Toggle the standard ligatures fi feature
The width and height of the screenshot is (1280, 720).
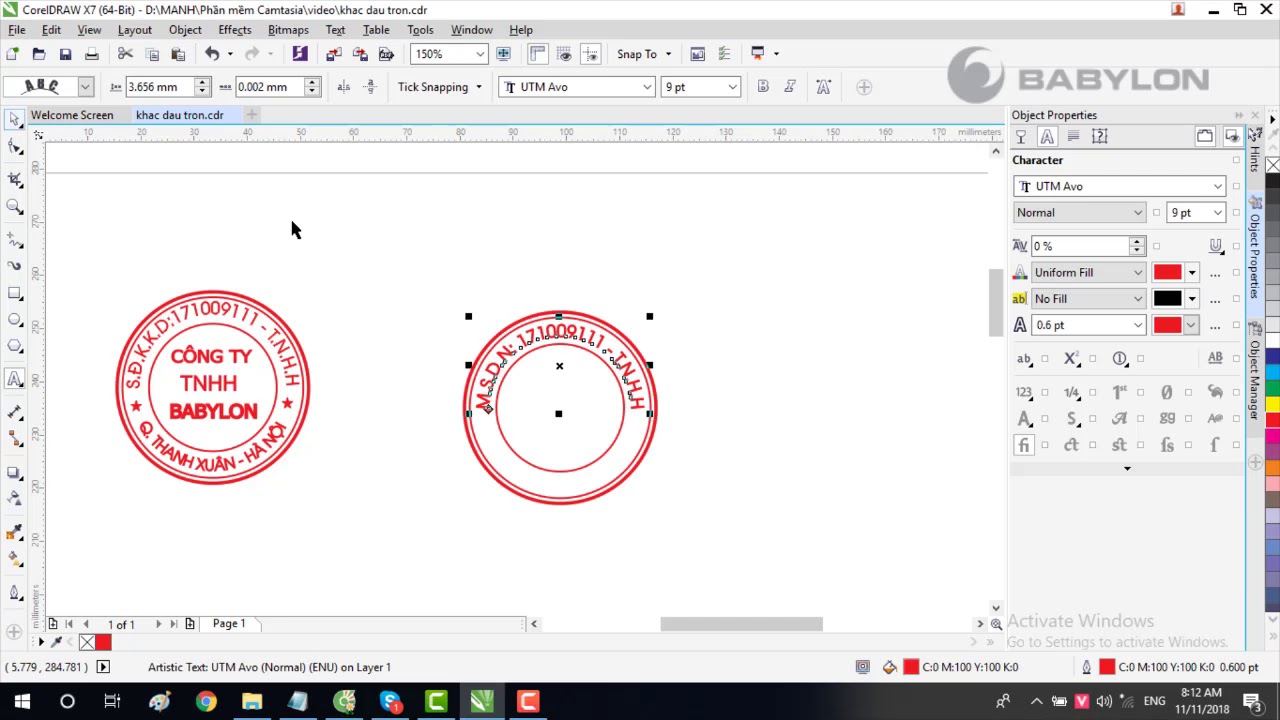click(1024, 445)
